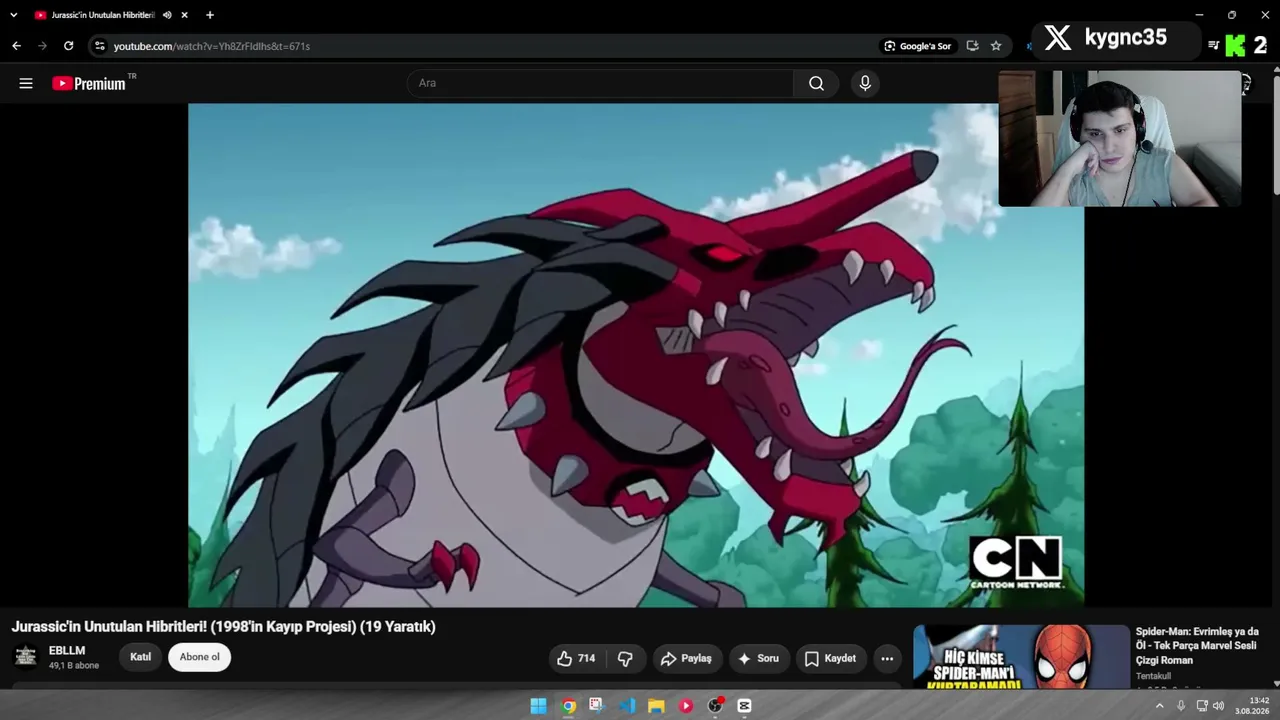Open File Explorer from the taskbar

point(656,706)
